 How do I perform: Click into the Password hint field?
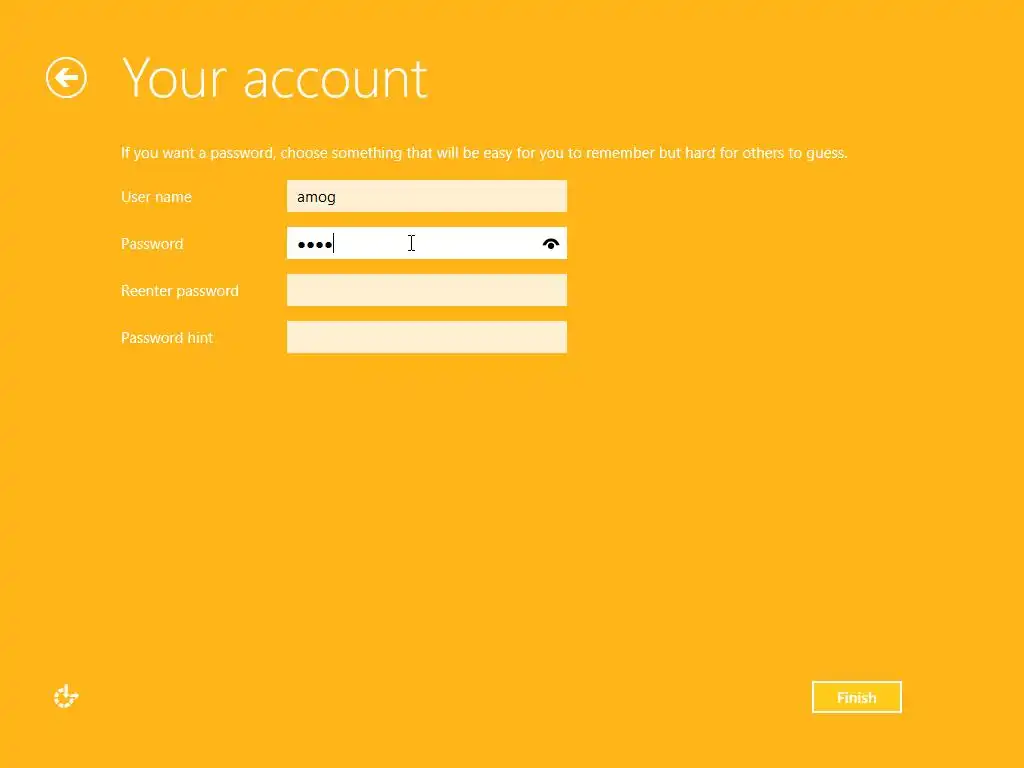click(426, 337)
